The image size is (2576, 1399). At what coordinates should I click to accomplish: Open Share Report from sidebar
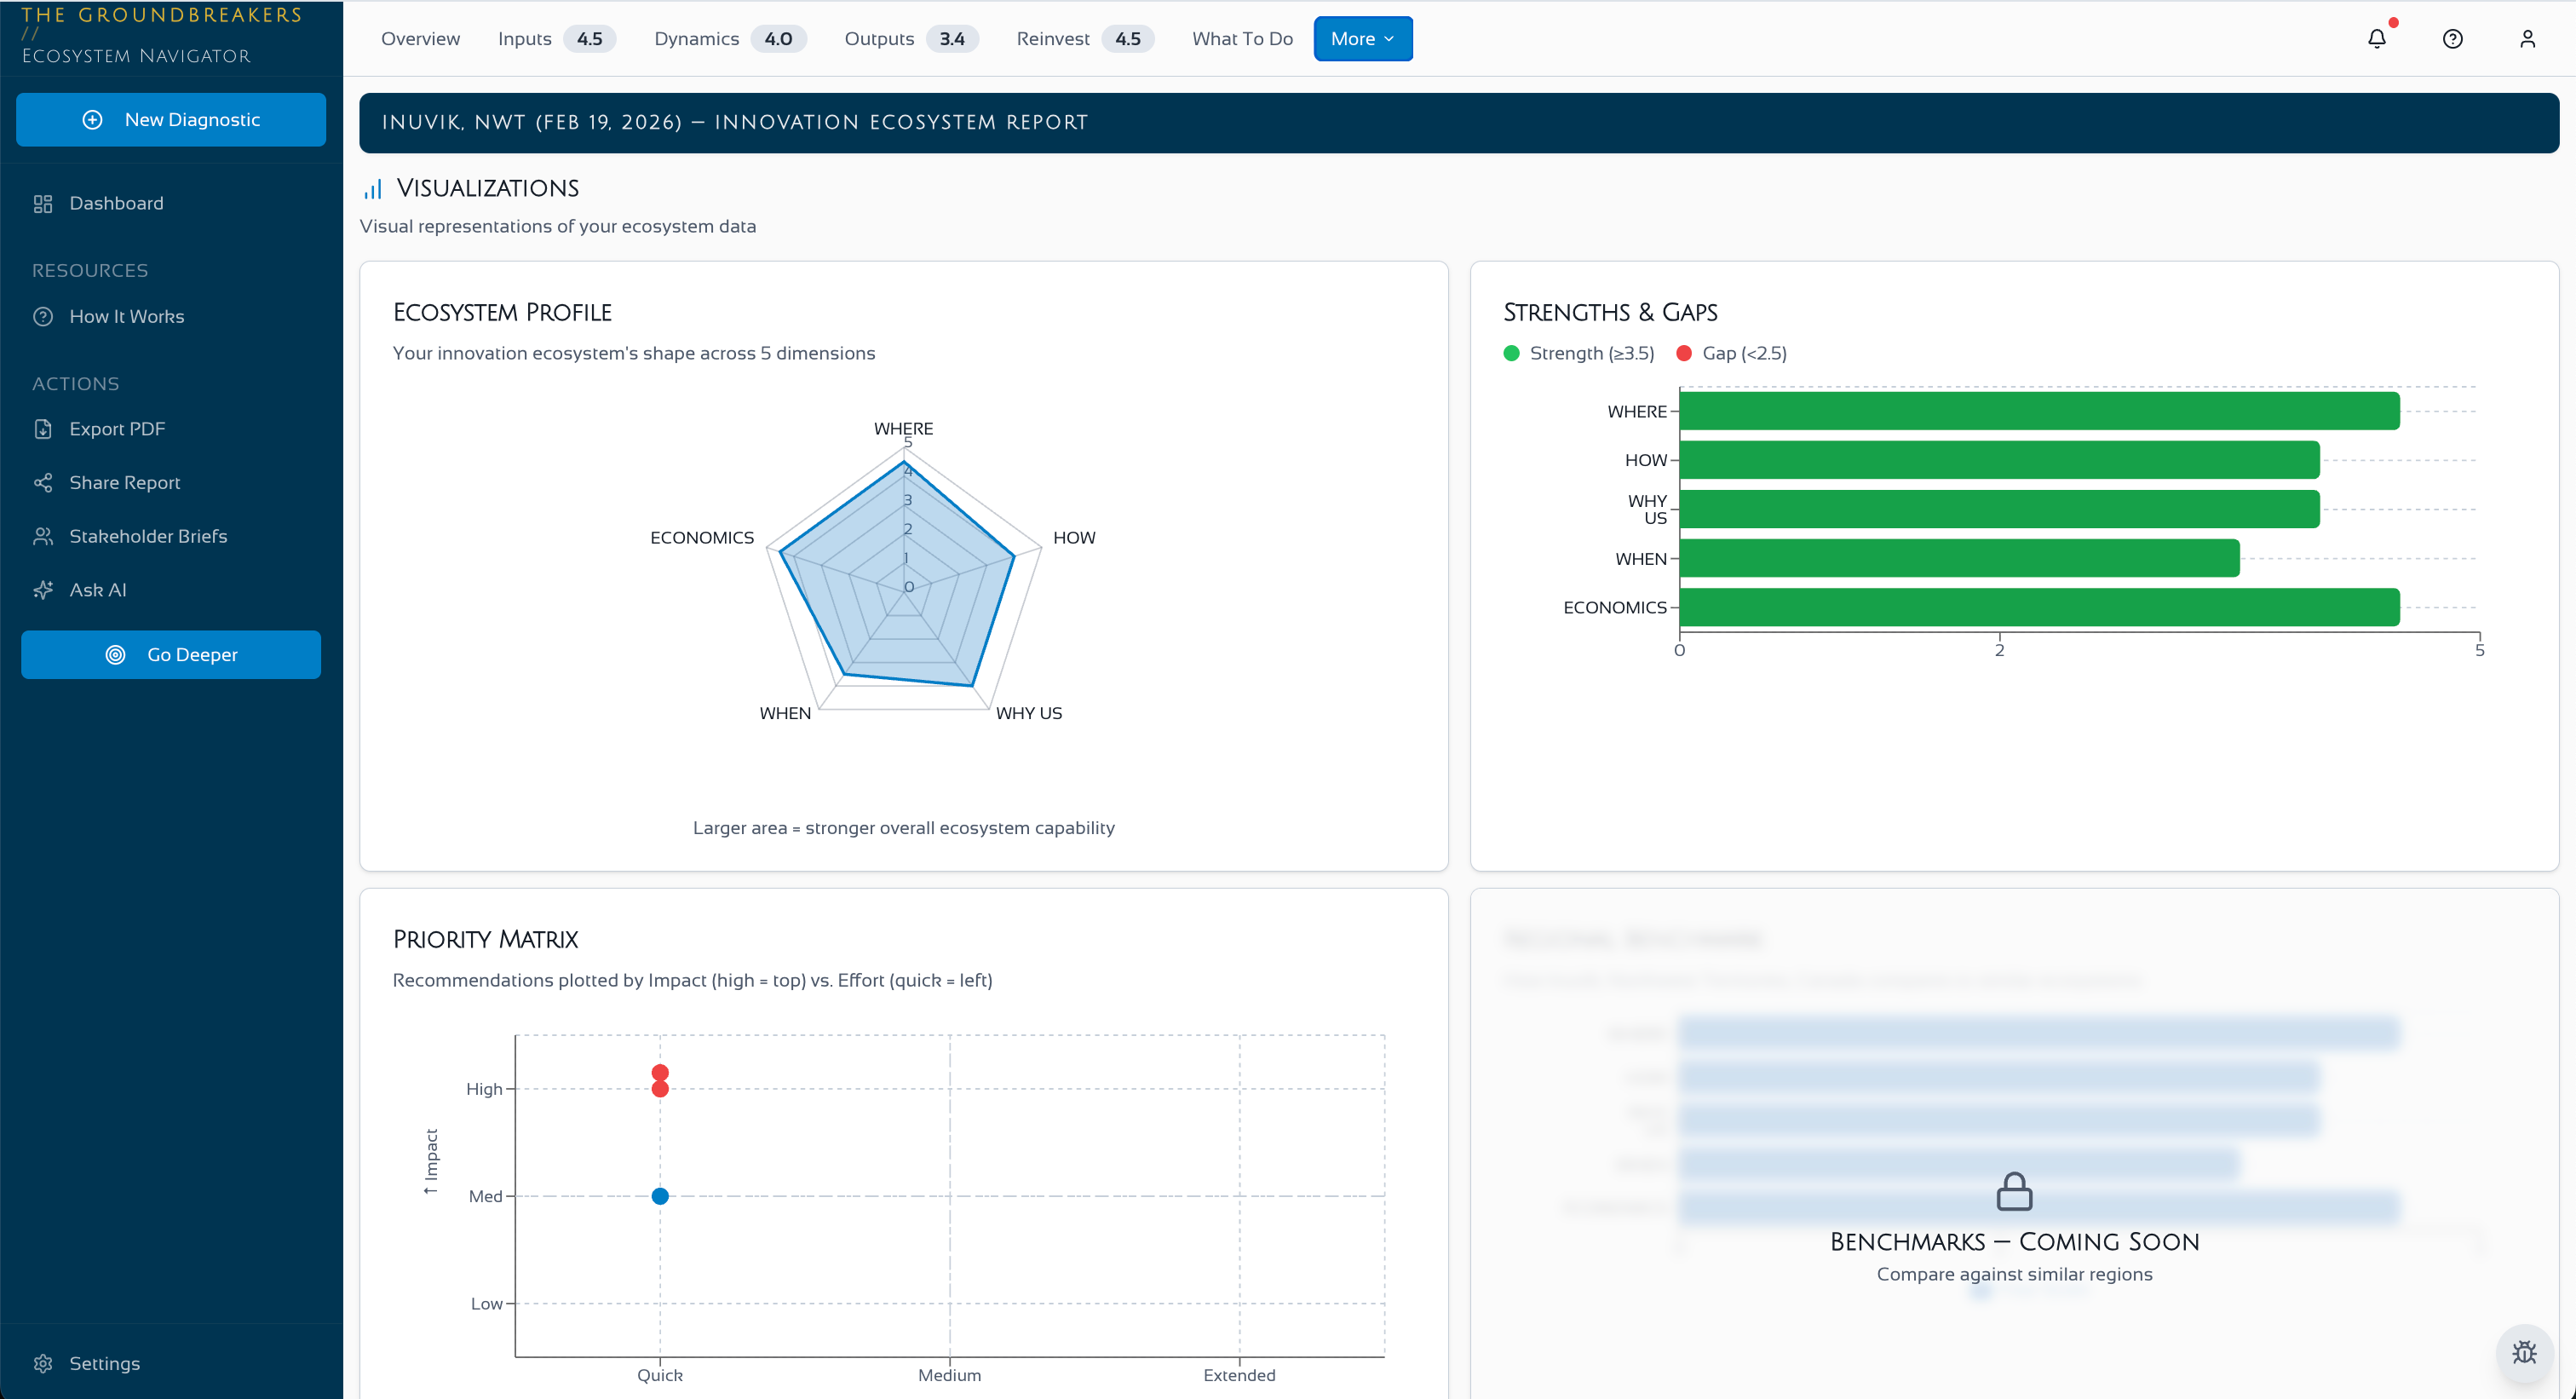point(124,483)
